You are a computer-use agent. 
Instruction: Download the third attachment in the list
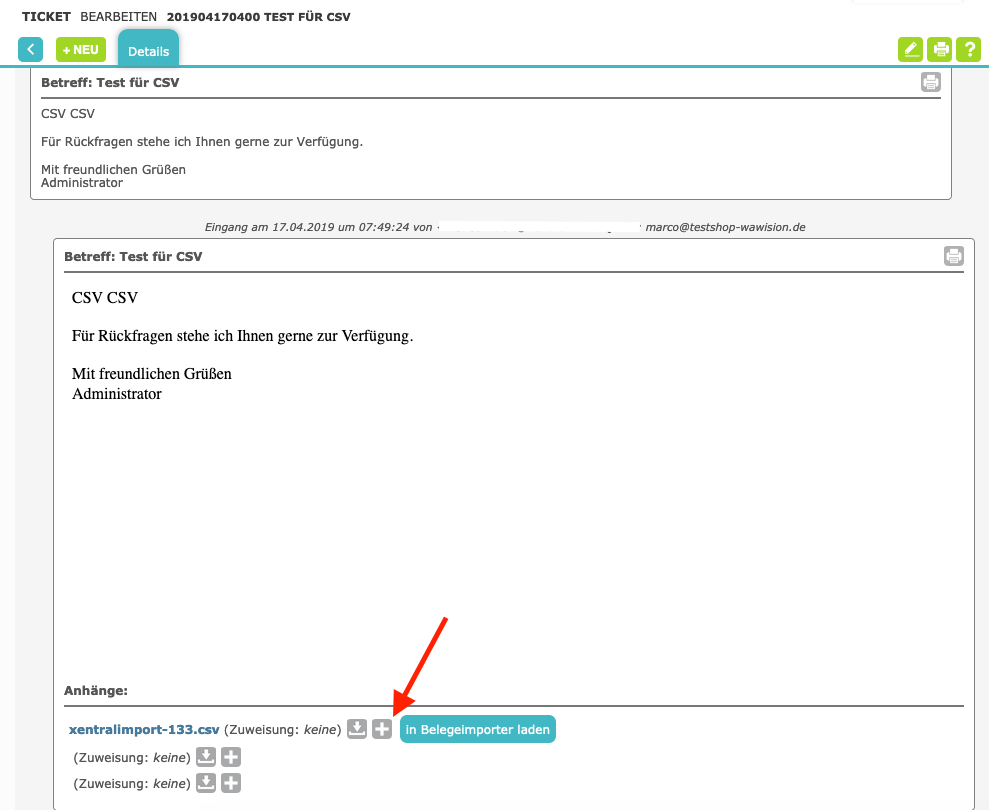206,783
